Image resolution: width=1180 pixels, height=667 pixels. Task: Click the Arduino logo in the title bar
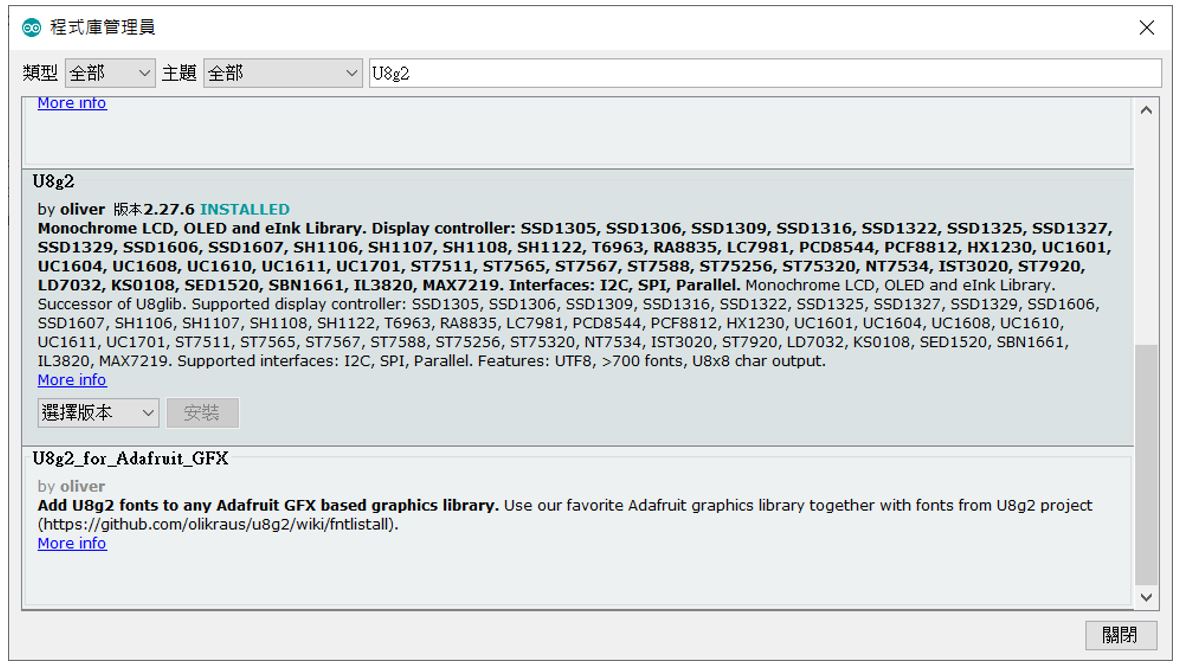pyautogui.click(x=32, y=28)
